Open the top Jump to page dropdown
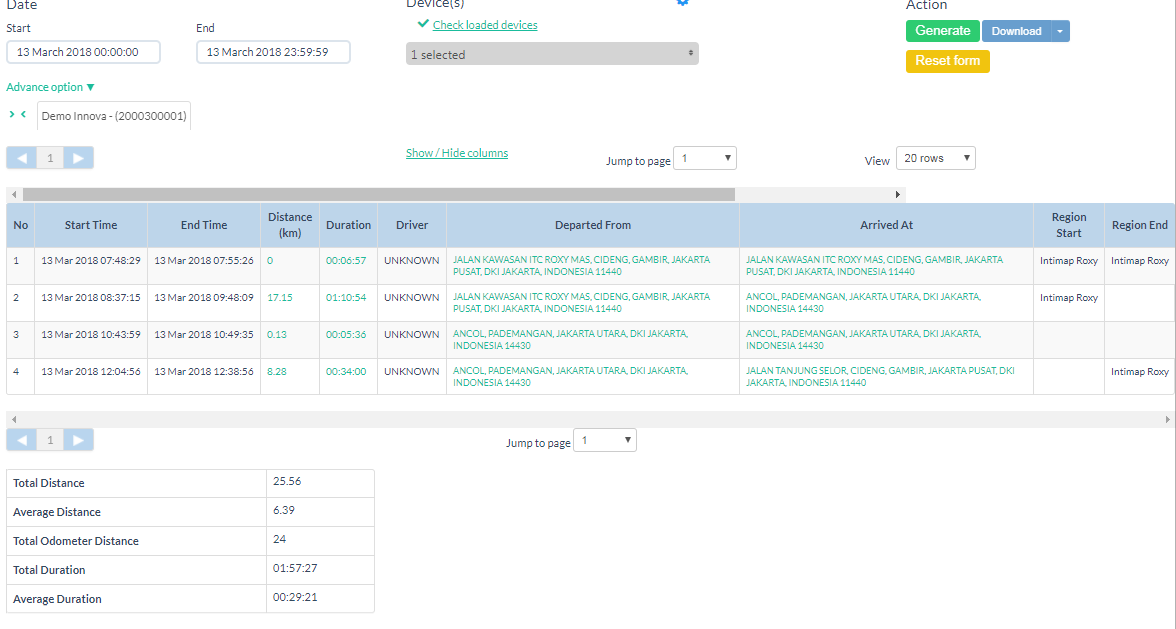 pyautogui.click(x=705, y=158)
